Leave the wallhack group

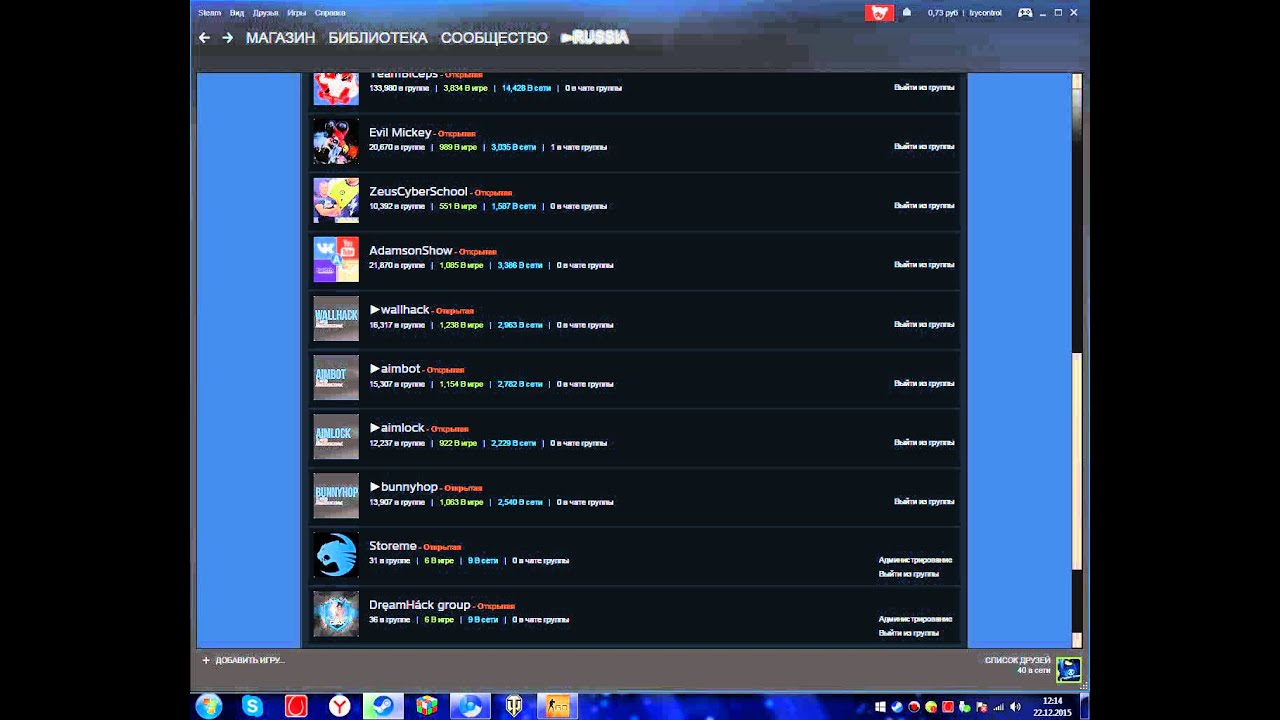(x=924, y=324)
